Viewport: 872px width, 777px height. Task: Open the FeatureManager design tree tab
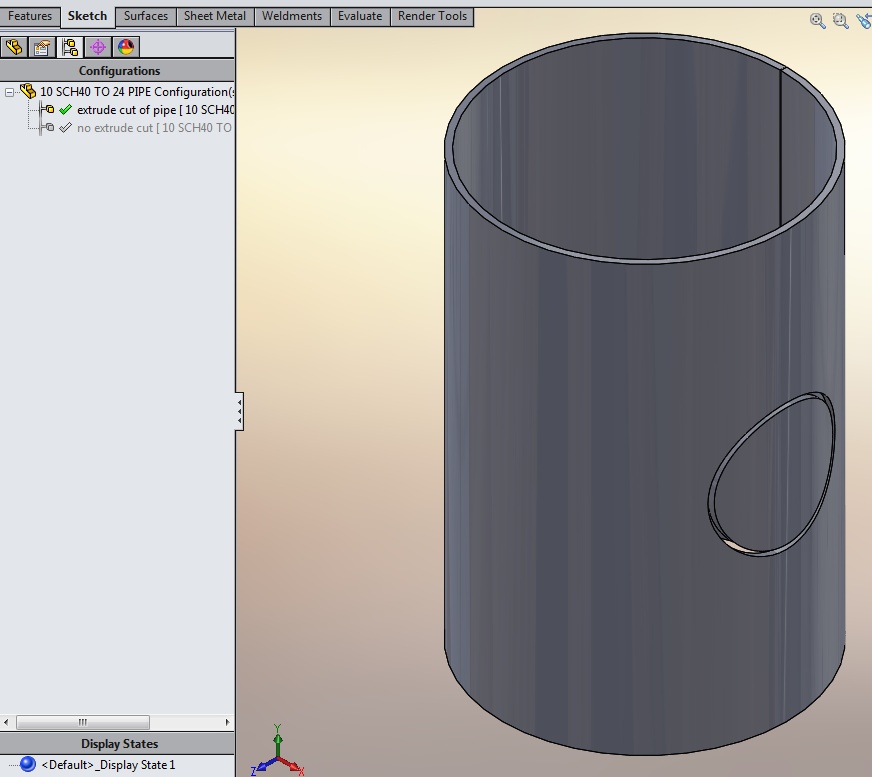[14, 47]
